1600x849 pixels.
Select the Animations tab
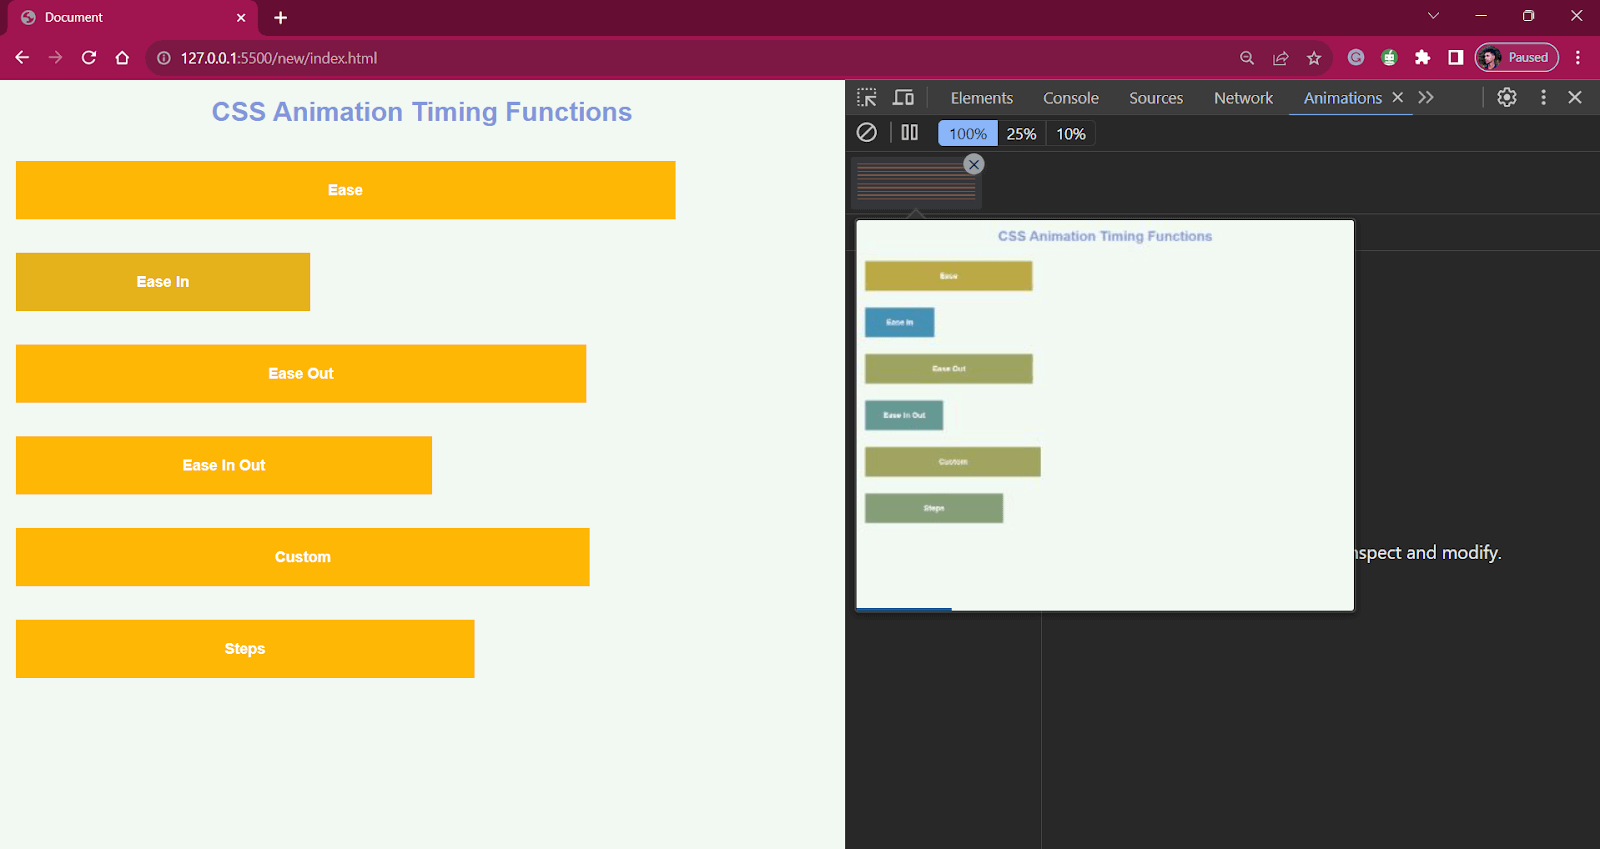[1342, 98]
